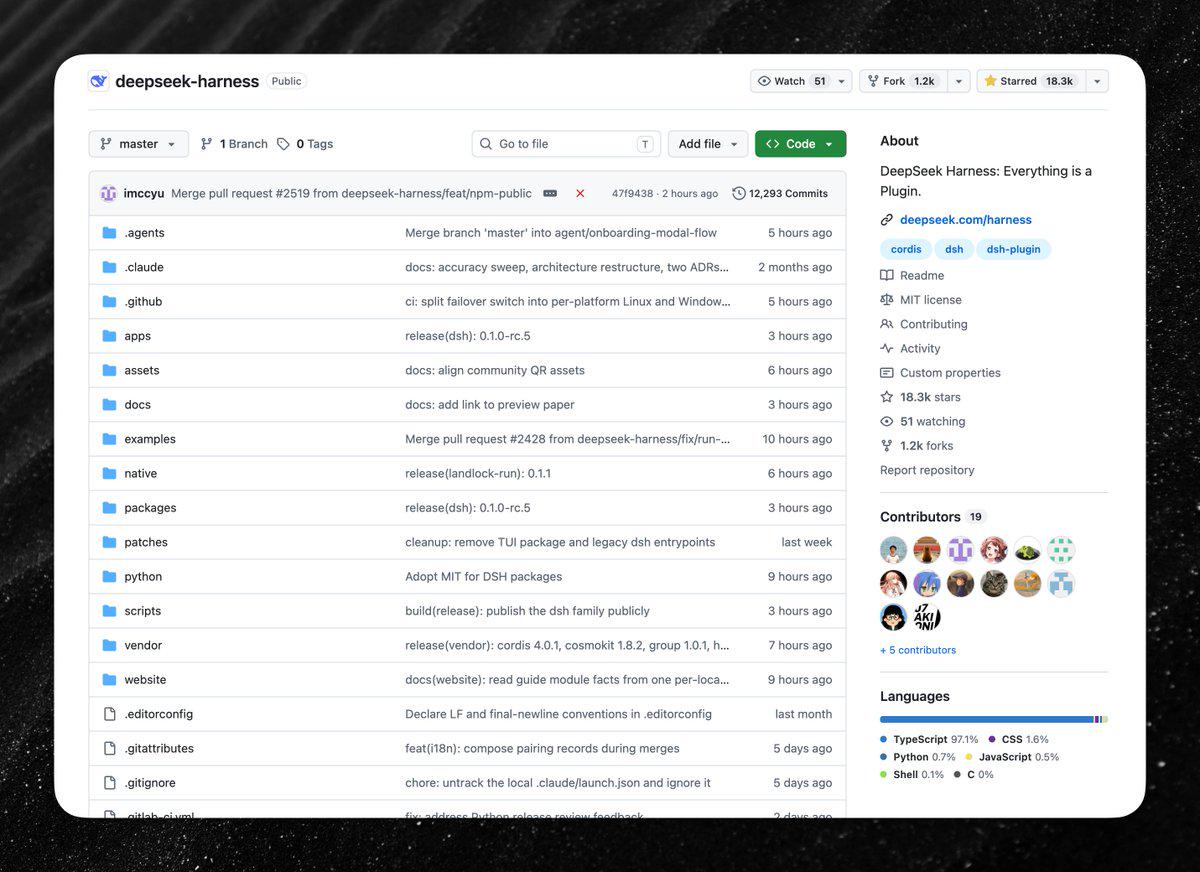
Task: Click the Readme book icon
Action: (886, 275)
